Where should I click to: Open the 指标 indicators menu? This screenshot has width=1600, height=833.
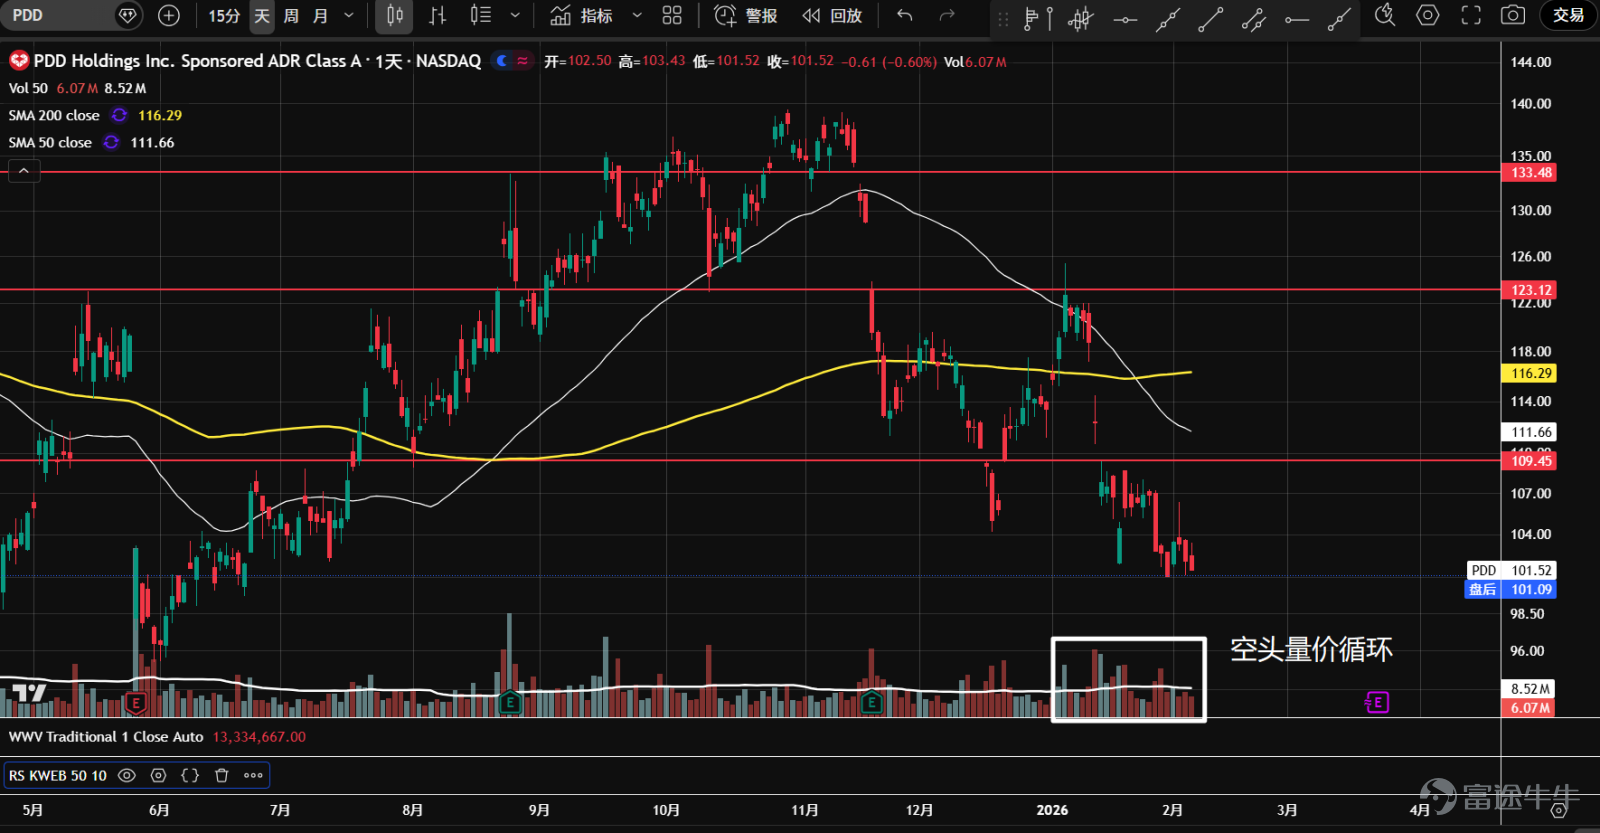[x=582, y=16]
